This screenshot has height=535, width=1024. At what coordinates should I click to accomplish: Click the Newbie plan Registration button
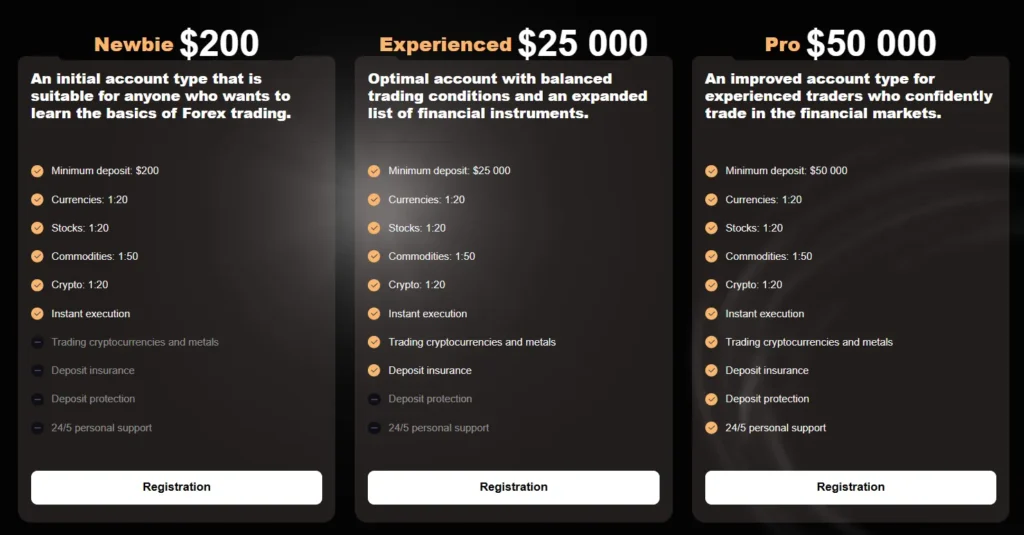[x=176, y=487]
